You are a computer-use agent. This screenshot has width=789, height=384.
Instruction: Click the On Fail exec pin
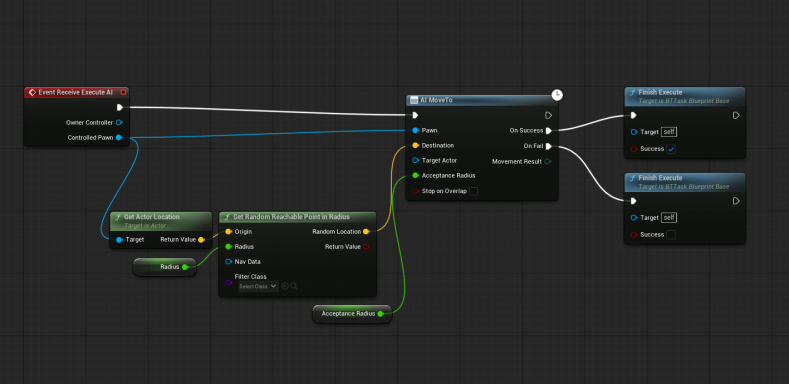pyautogui.click(x=548, y=146)
